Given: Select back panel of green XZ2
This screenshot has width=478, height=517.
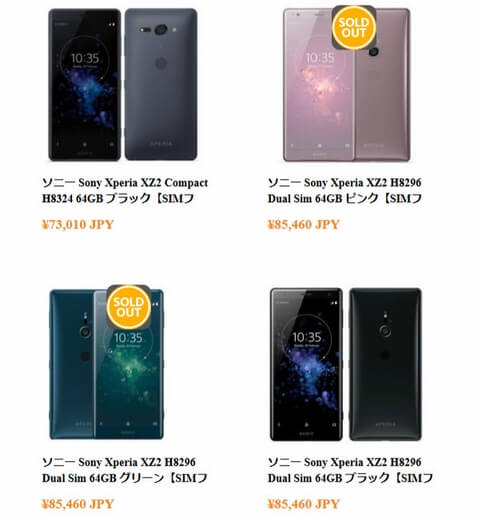Looking at the screenshot, I should [x=71, y=364].
